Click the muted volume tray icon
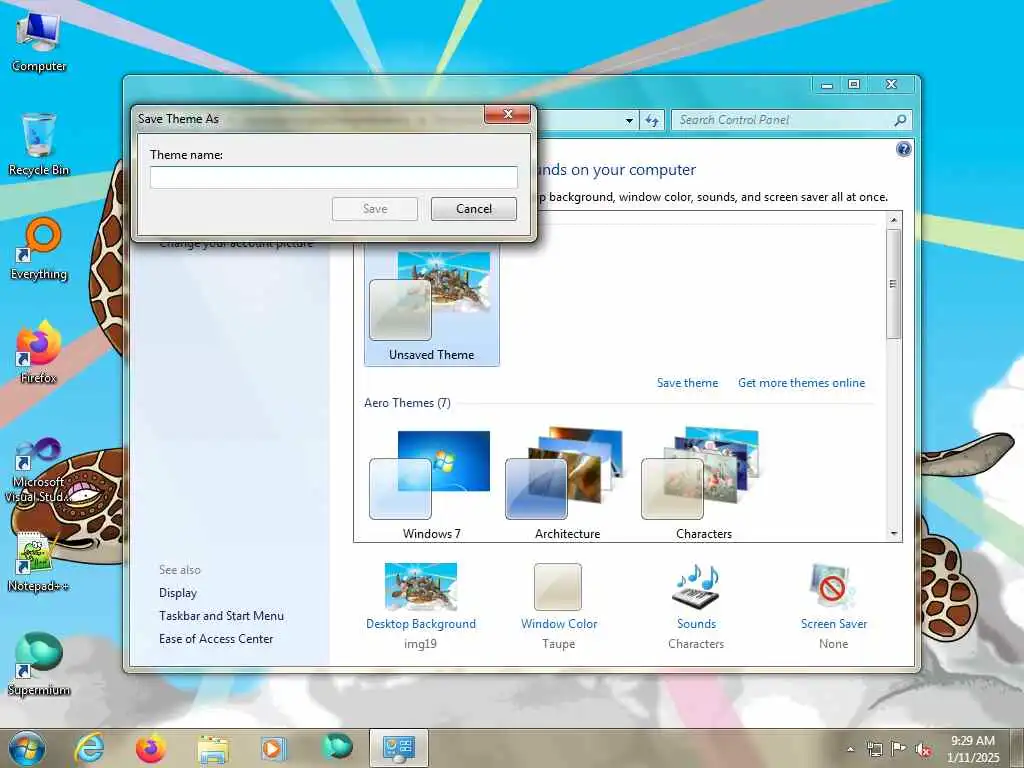 point(923,750)
